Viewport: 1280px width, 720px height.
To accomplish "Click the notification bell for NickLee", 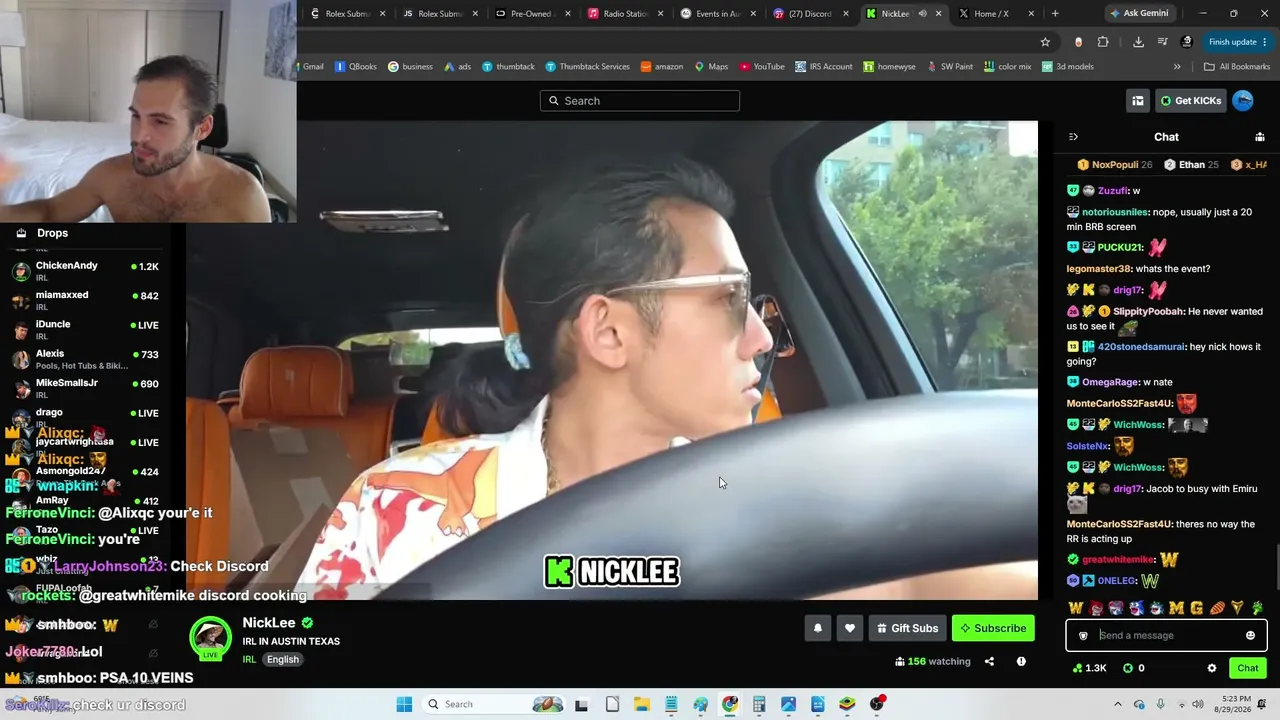I will point(817,628).
